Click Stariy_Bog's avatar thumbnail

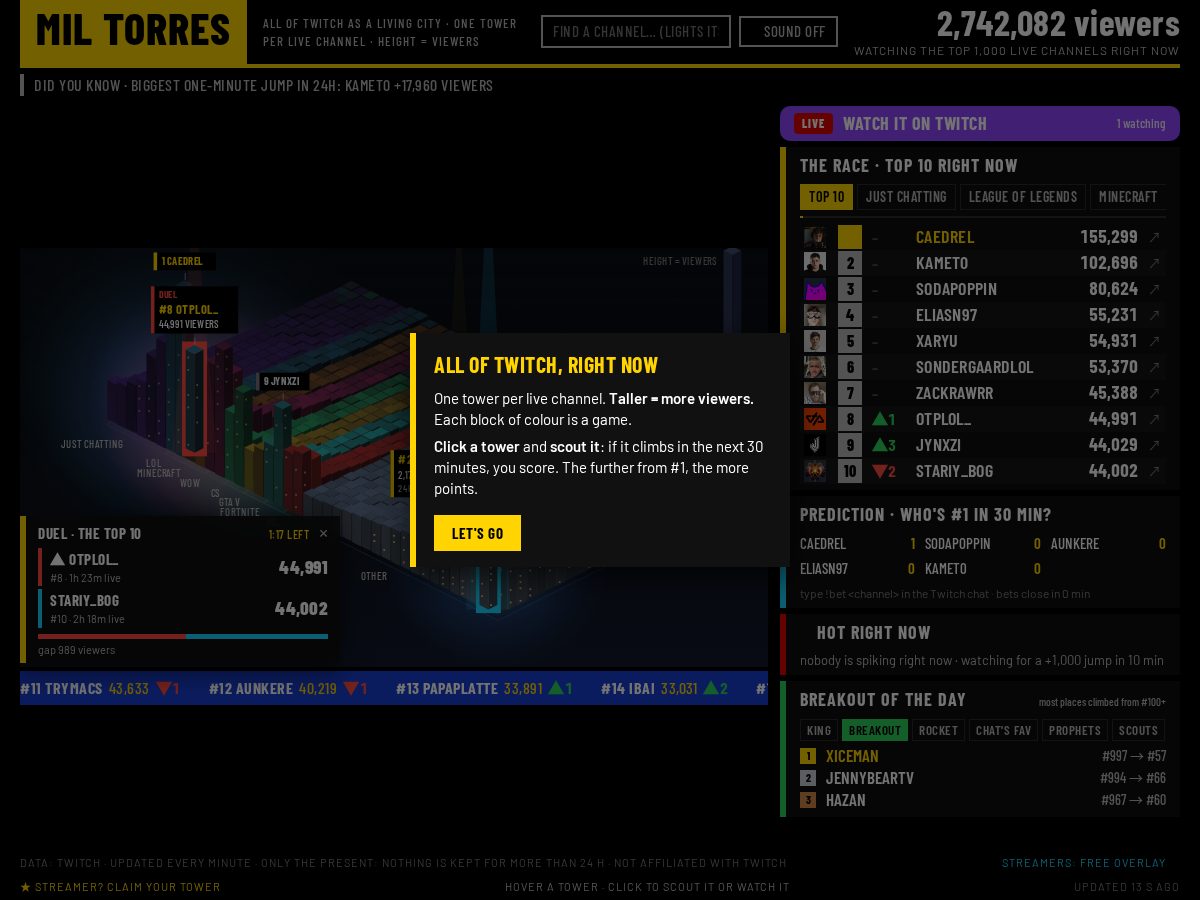(x=815, y=471)
